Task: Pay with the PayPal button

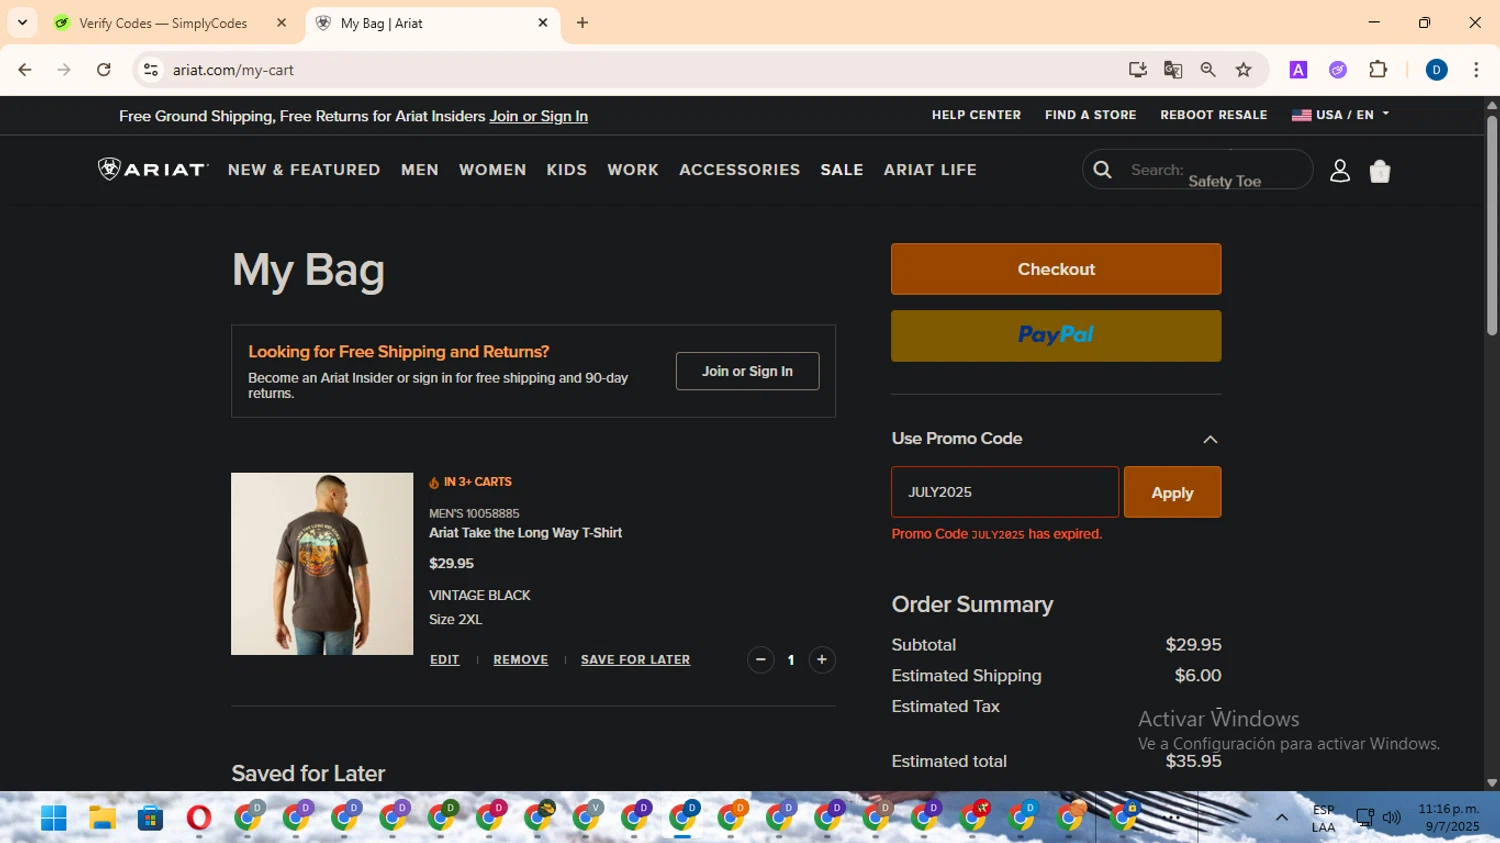Action: [x=1056, y=335]
